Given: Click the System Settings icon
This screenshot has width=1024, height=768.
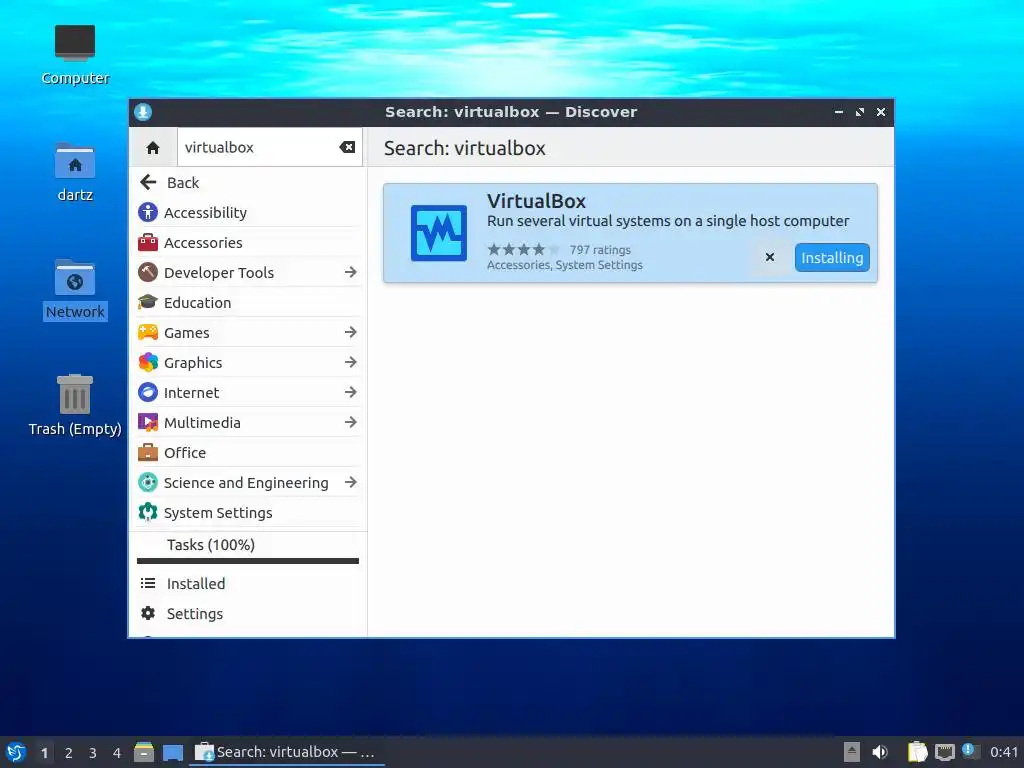Looking at the screenshot, I should pos(148,513).
